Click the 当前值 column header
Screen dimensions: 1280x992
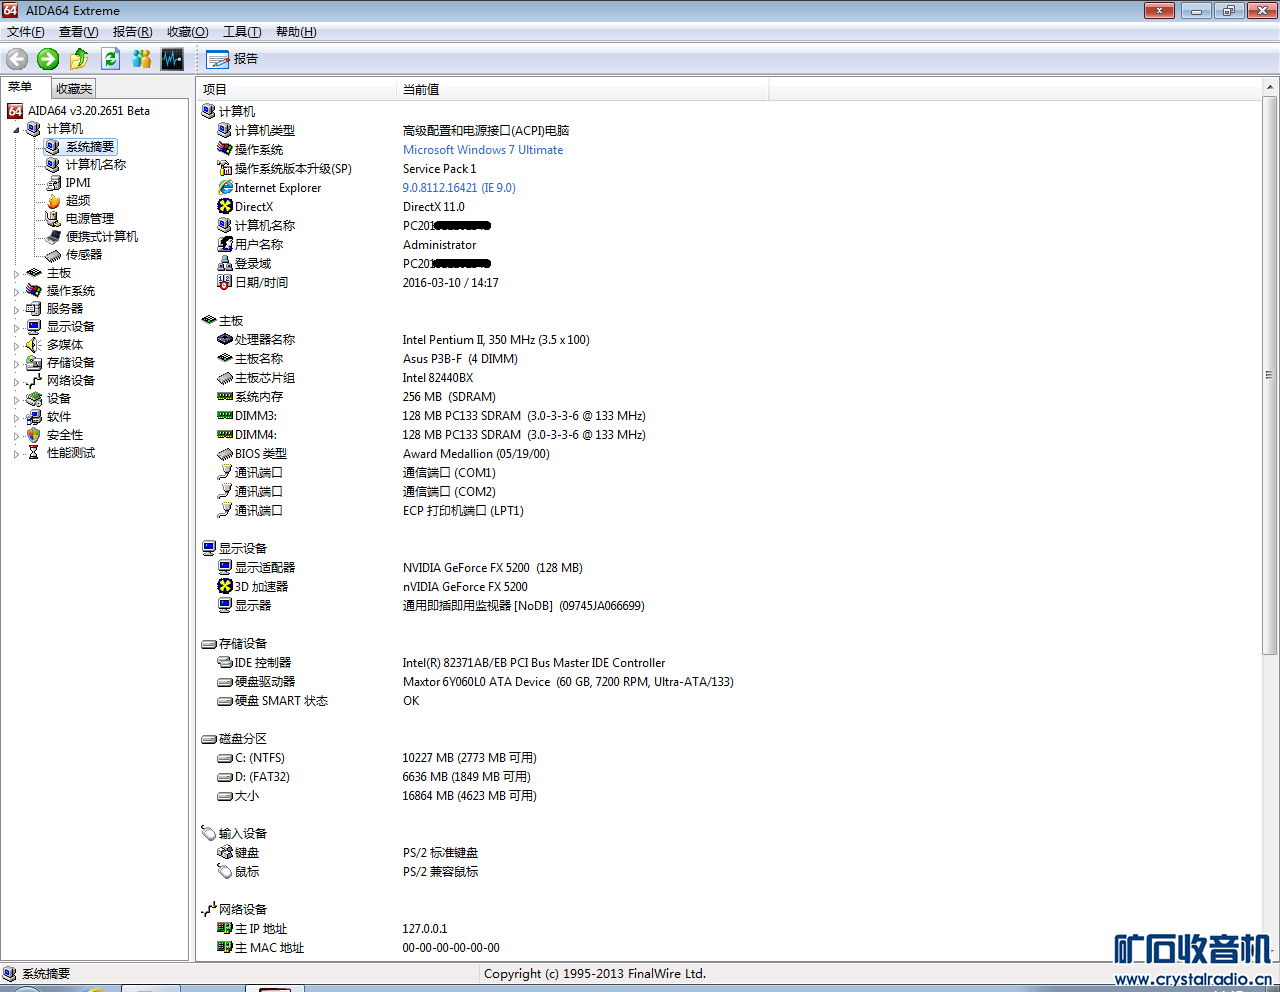(x=583, y=90)
